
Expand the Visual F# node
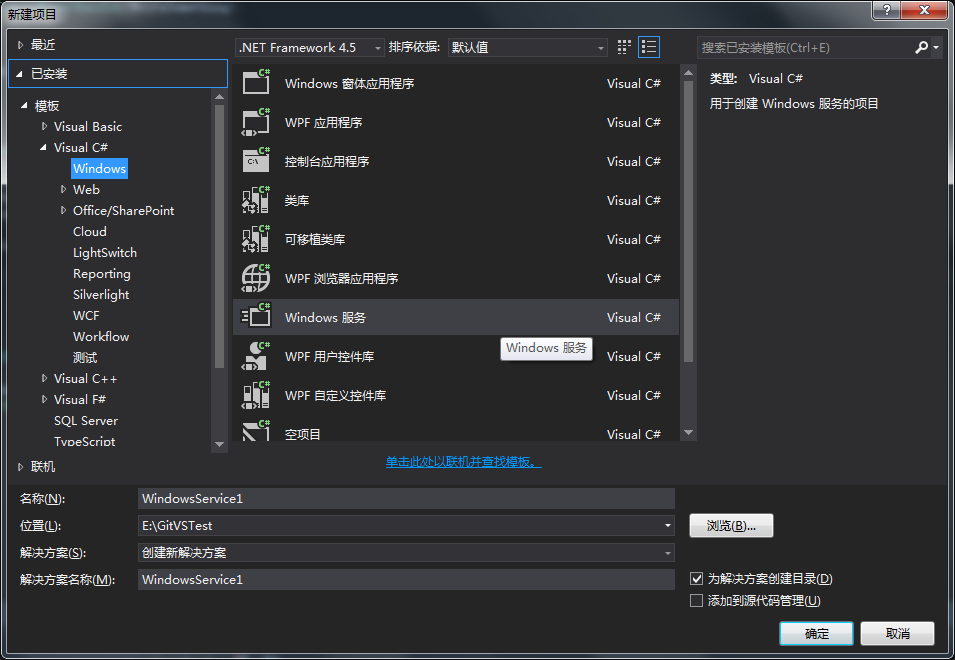click(x=44, y=399)
